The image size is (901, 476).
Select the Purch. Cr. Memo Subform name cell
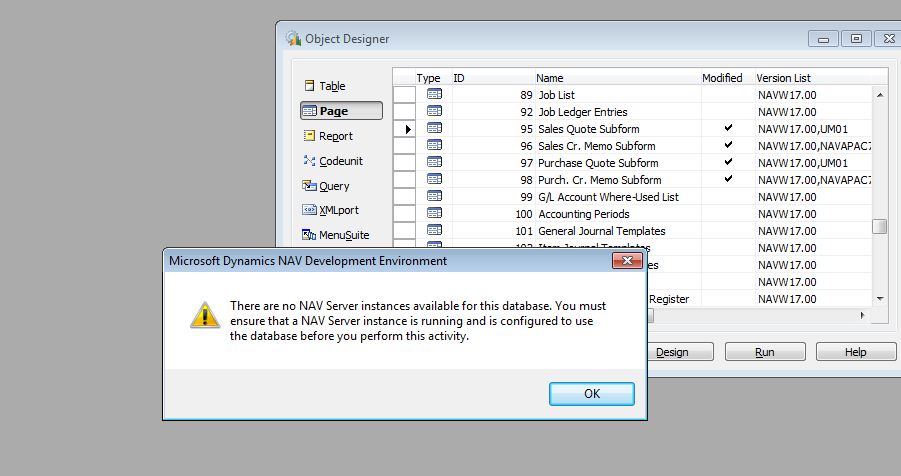click(618, 180)
